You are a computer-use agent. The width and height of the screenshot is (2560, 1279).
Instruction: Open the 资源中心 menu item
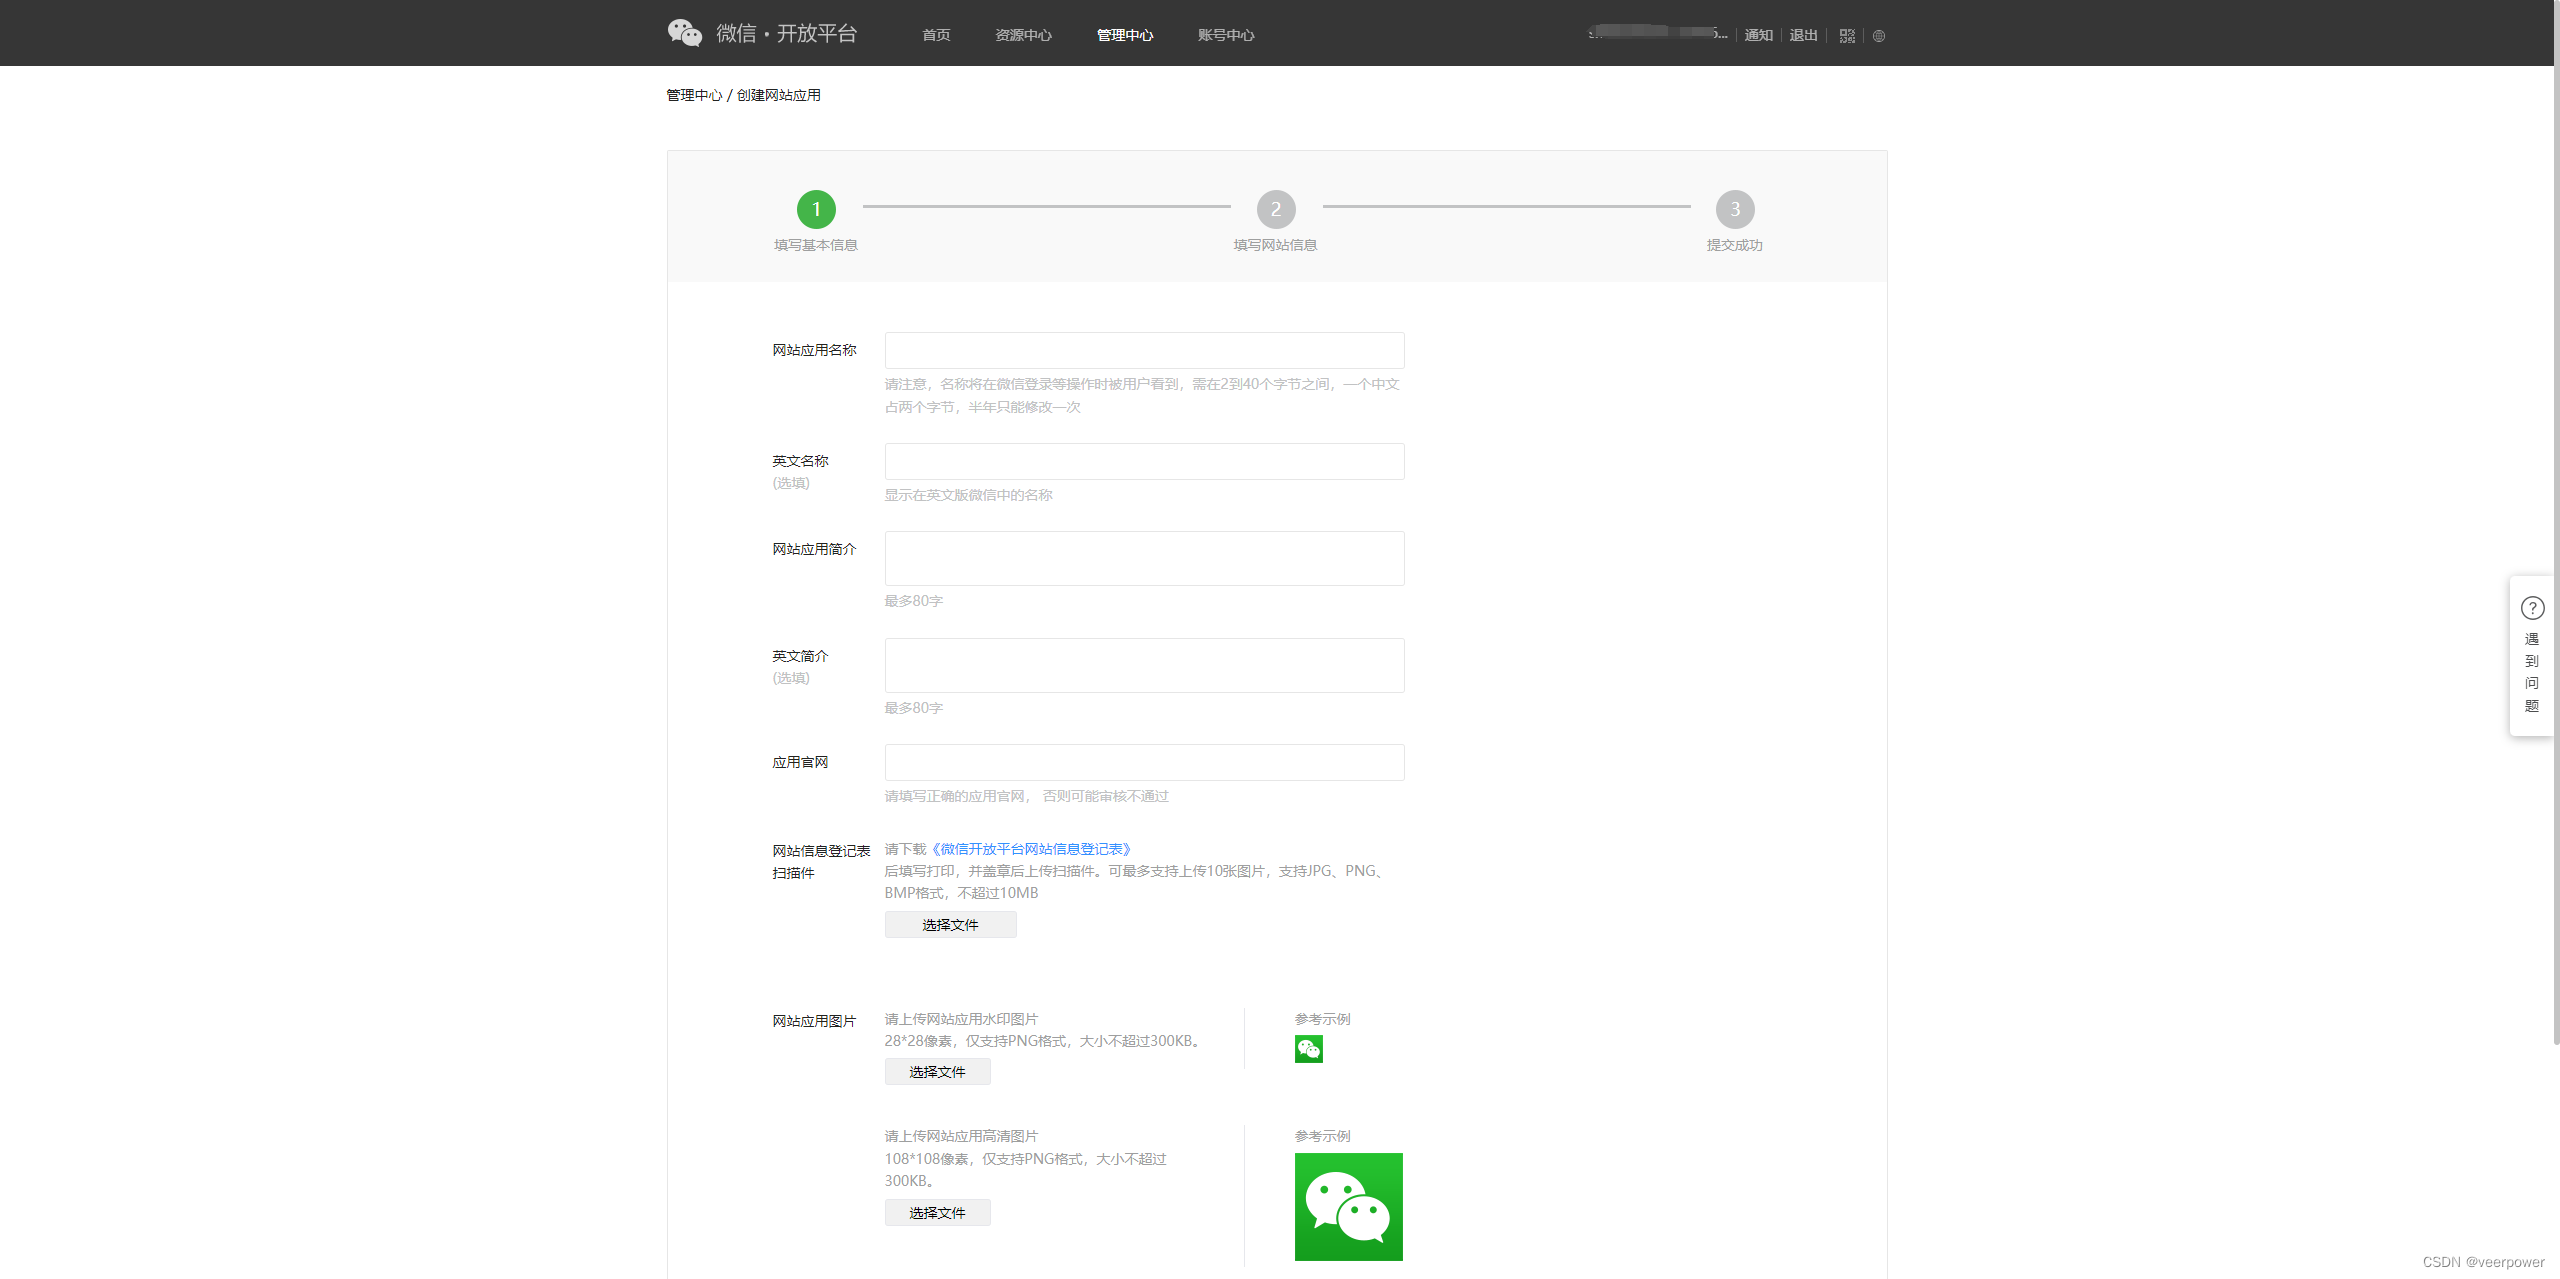tap(1023, 35)
